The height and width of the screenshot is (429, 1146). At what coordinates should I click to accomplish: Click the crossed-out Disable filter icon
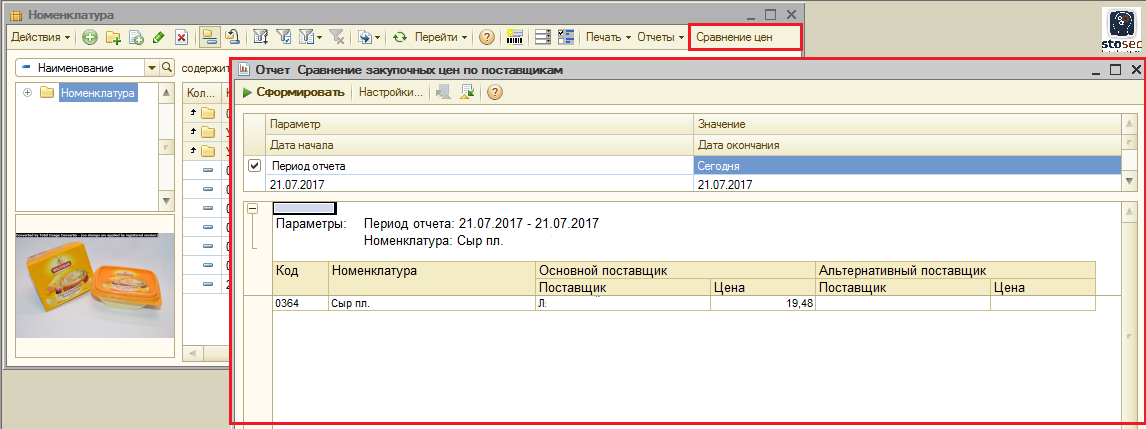coord(337,37)
